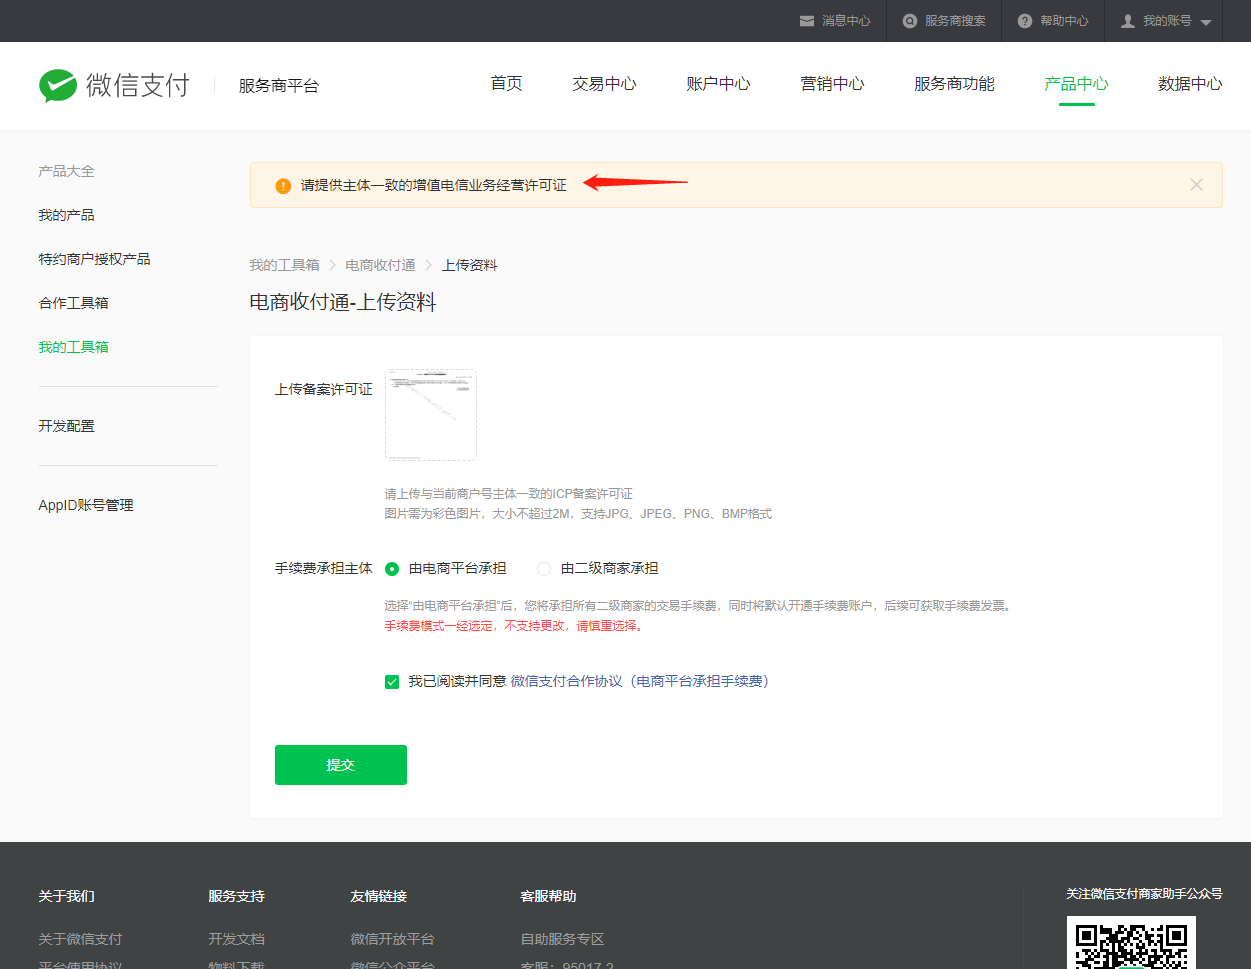
Task: Click 消息中心 text in top bar
Action: pyautogui.click(x=846, y=21)
